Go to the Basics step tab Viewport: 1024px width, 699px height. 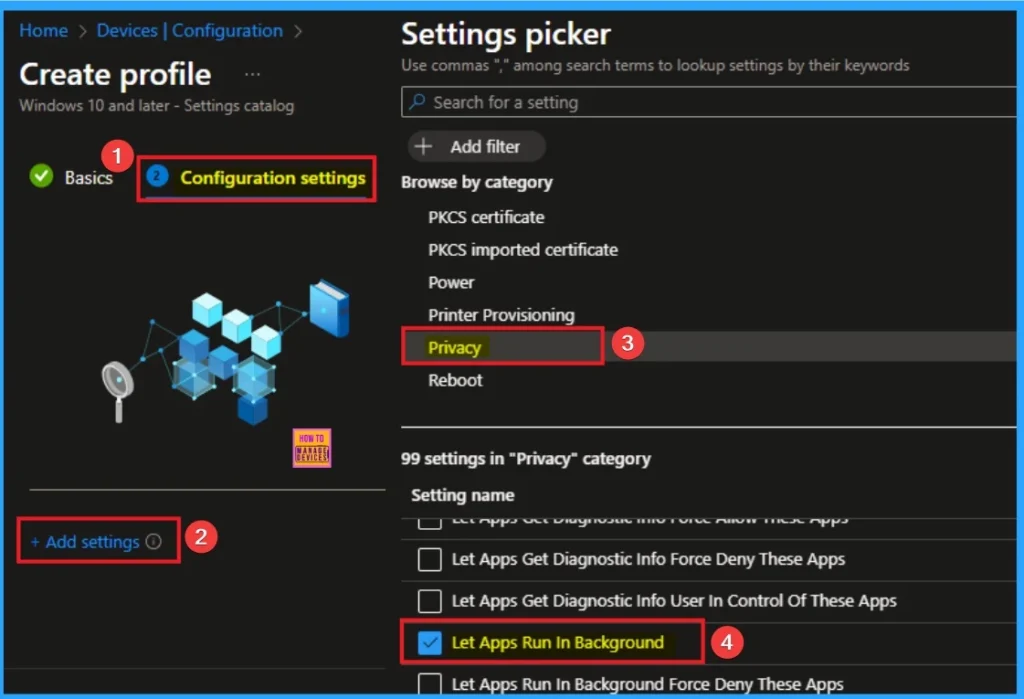point(88,178)
